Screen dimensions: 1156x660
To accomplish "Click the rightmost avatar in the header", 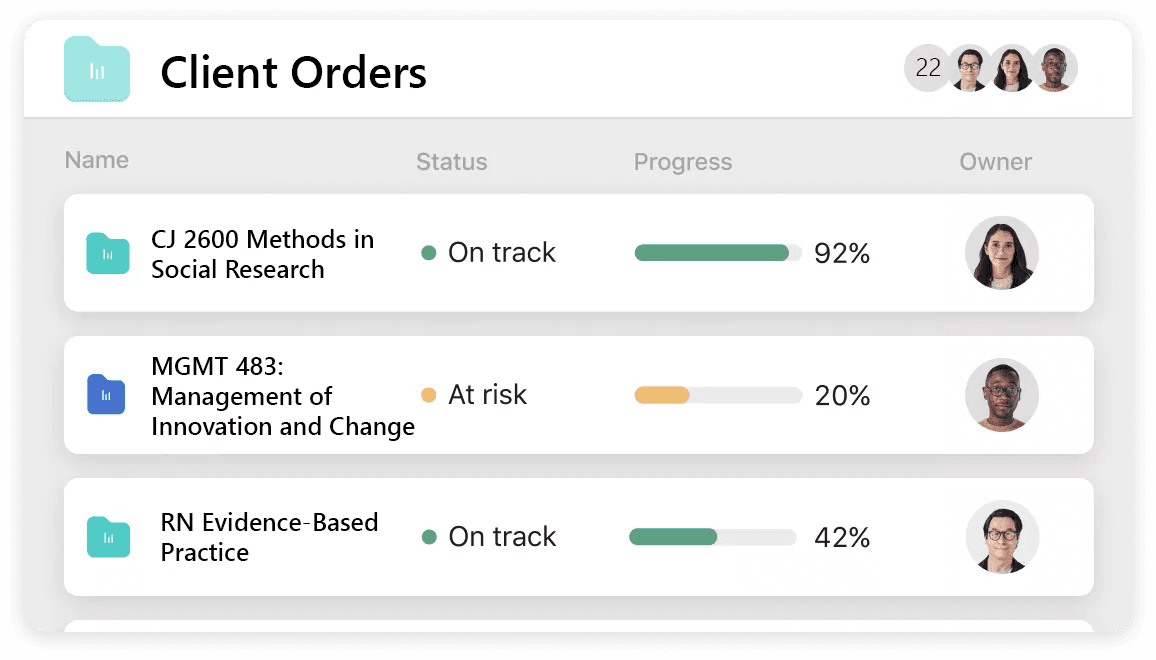I will 1054,68.
